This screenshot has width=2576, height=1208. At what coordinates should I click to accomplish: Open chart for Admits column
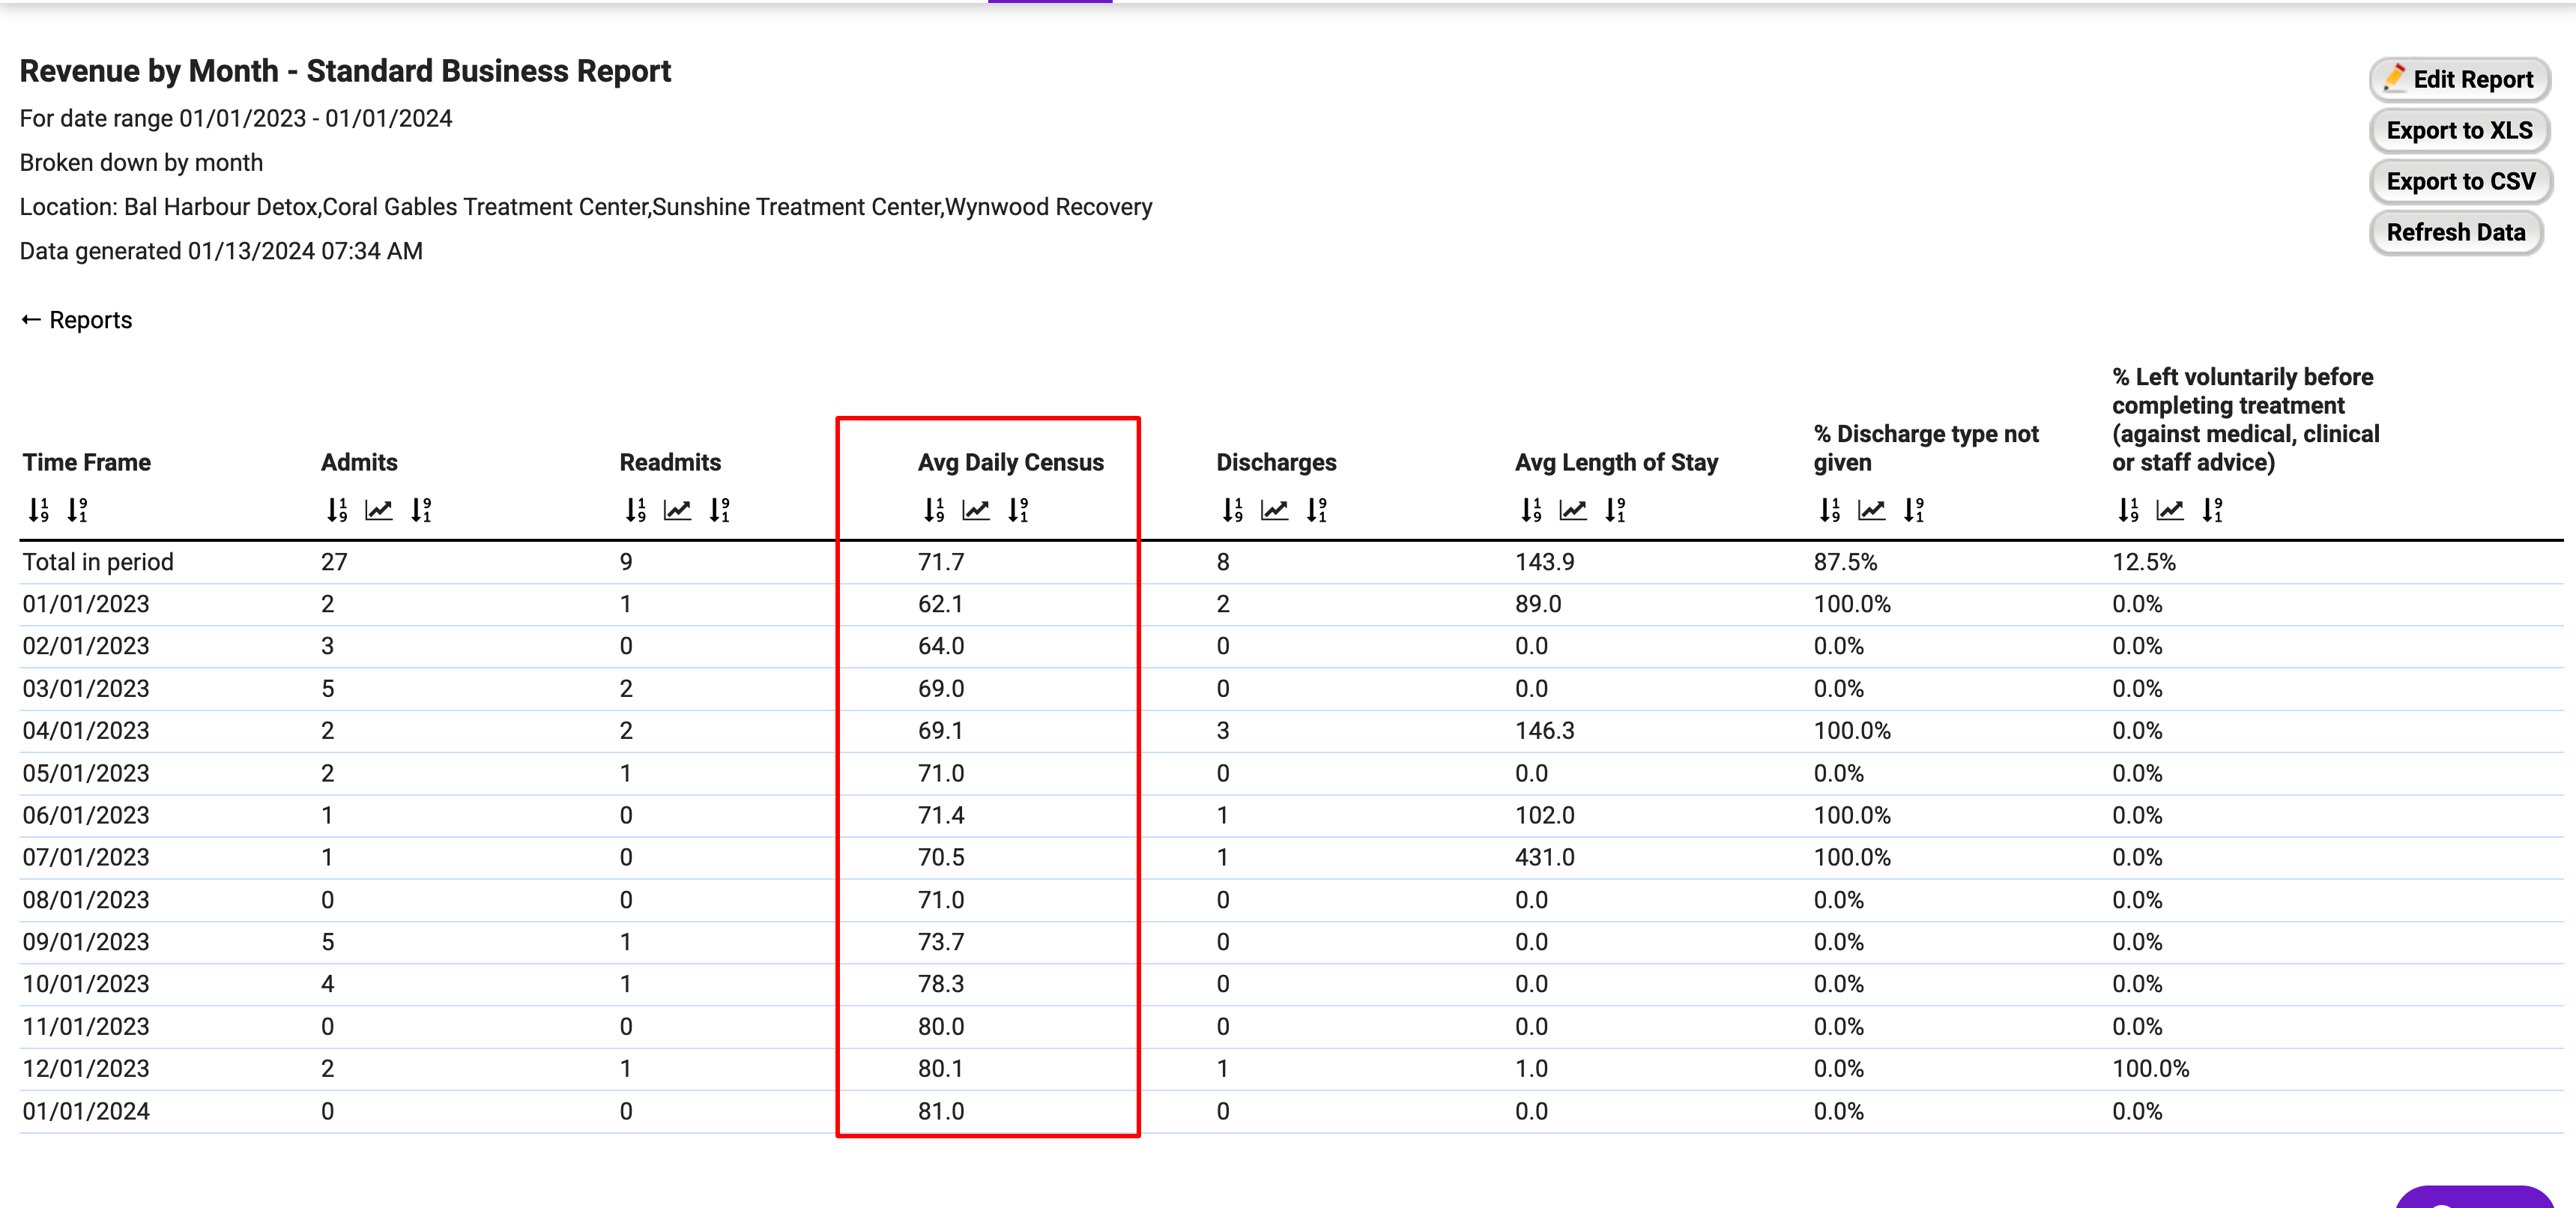click(x=379, y=510)
